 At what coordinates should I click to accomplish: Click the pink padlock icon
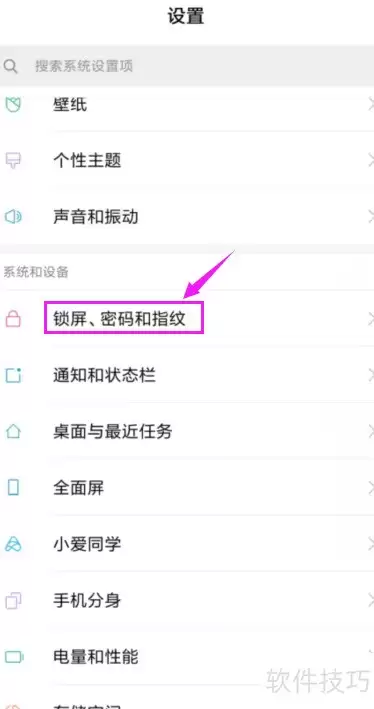click(13, 318)
